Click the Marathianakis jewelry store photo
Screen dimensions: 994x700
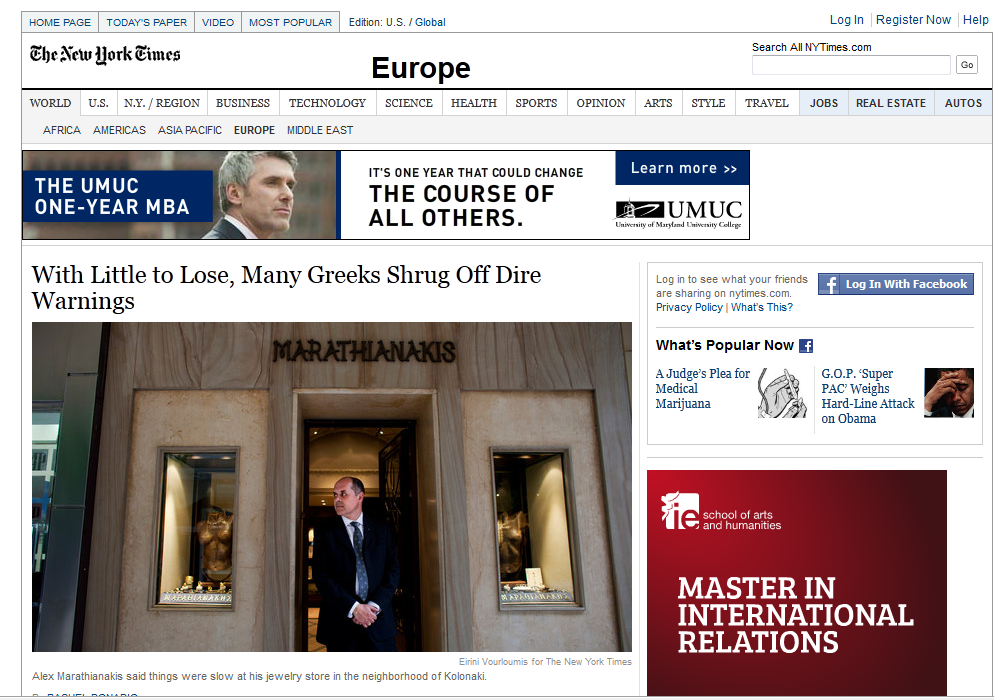332,486
